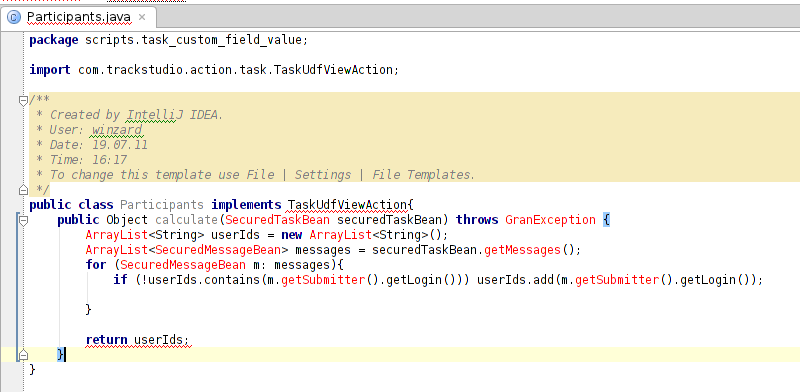The width and height of the screenshot is (800, 392).
Task: Click the if keyword
Action: point(120,280)
